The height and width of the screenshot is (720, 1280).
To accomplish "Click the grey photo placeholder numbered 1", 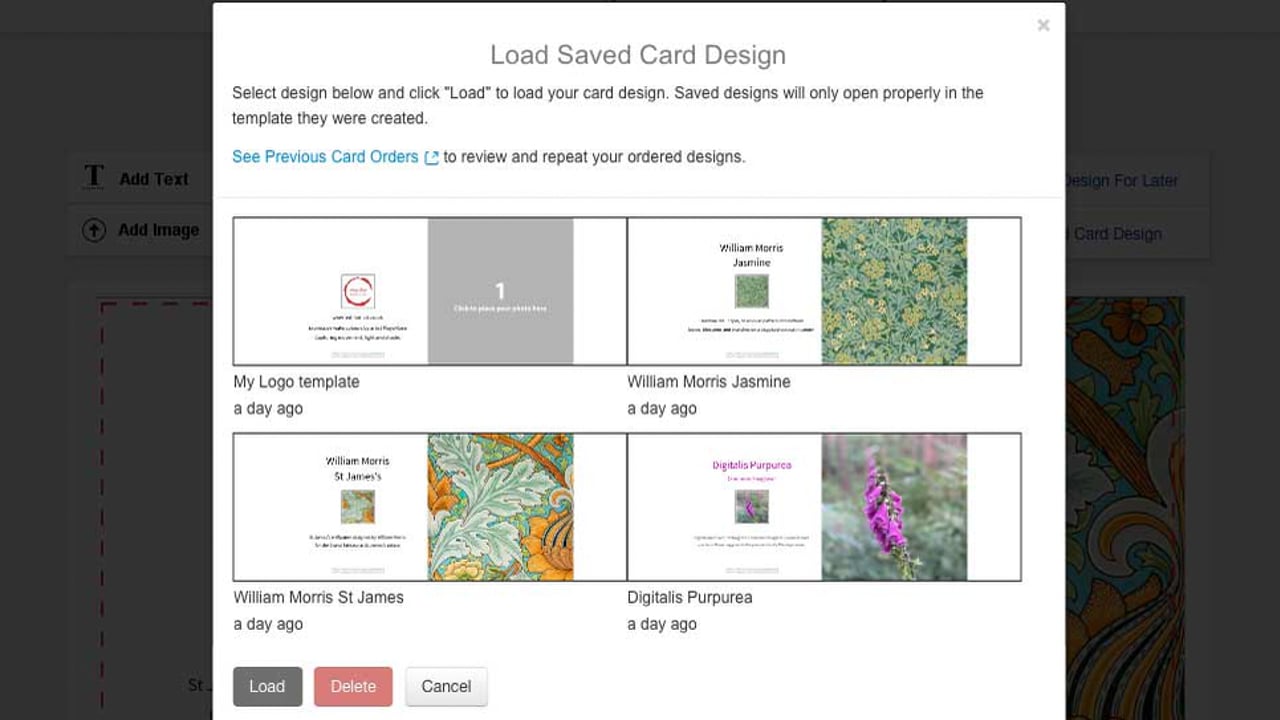I will tap(500, 291).
